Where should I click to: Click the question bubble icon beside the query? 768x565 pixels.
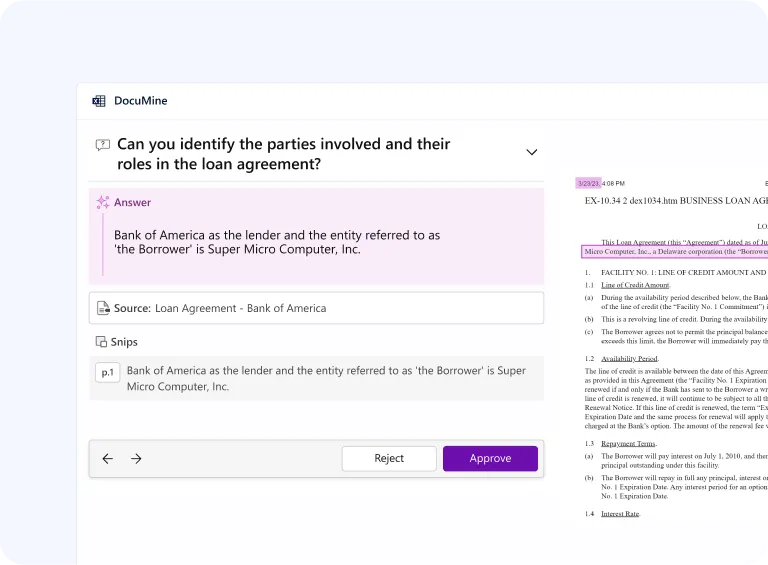pos(102,145)
